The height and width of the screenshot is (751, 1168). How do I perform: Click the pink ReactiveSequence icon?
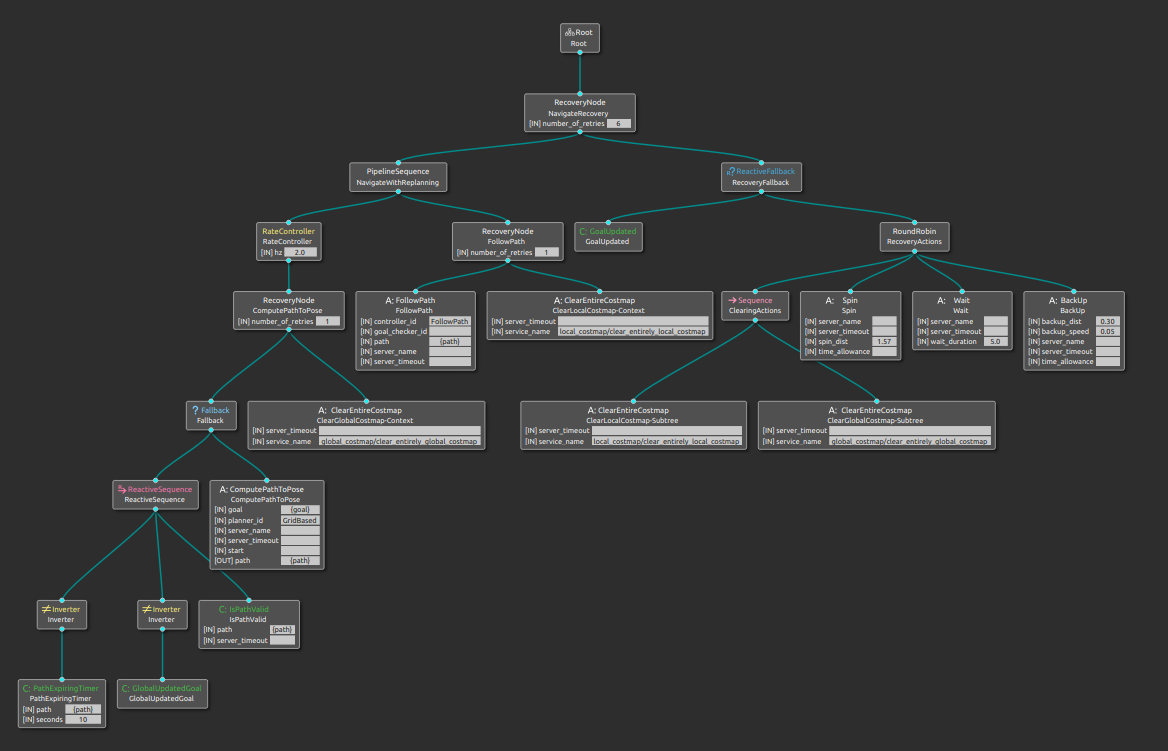121,489
